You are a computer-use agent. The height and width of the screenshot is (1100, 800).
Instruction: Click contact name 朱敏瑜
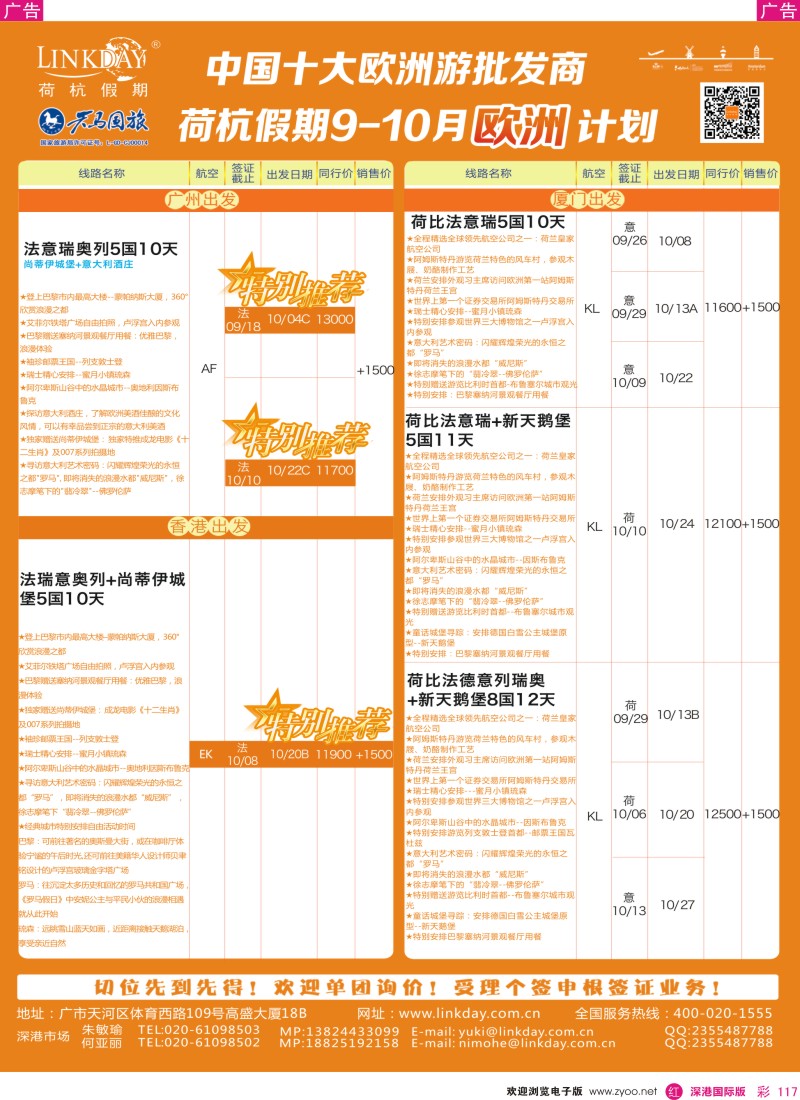[x=102, y=1030]
